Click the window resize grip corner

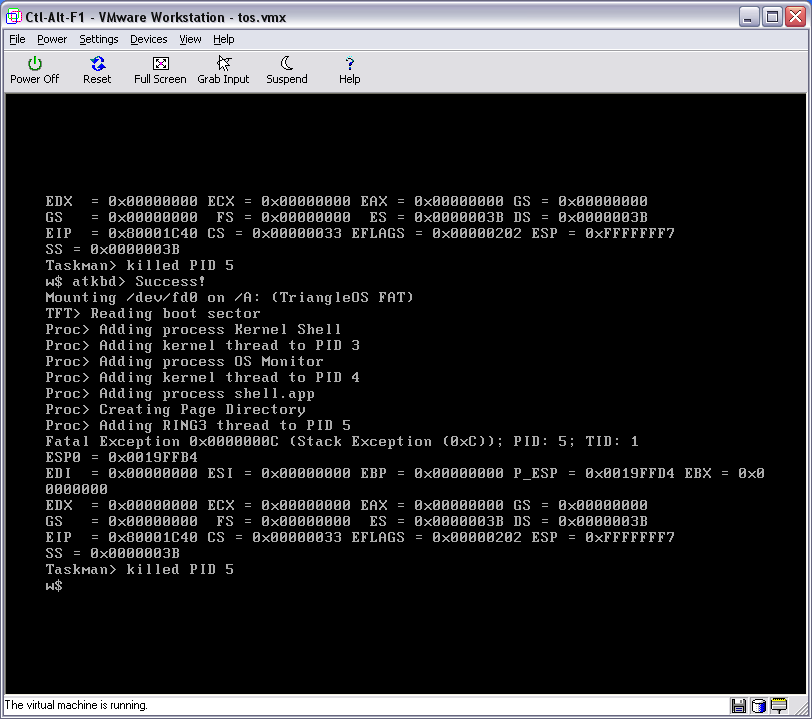(x=803, y=710)
